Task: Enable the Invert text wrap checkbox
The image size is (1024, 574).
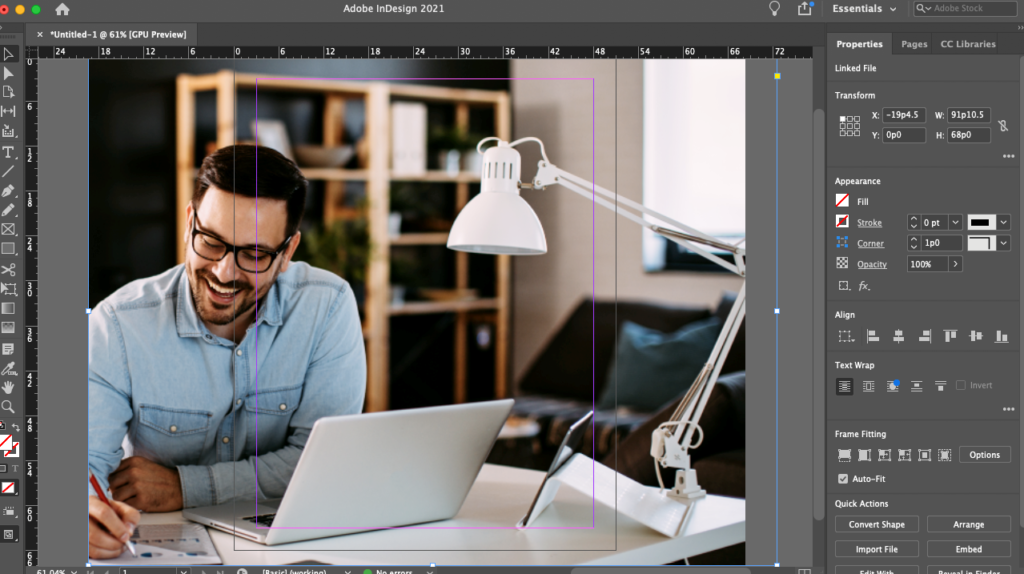Action: (x=961, y=385)
